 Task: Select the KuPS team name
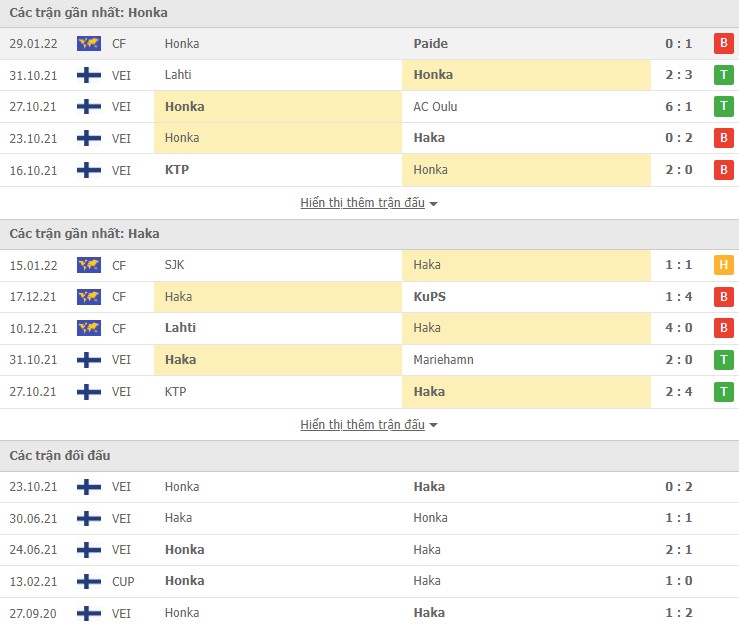(x=430, y=297)
